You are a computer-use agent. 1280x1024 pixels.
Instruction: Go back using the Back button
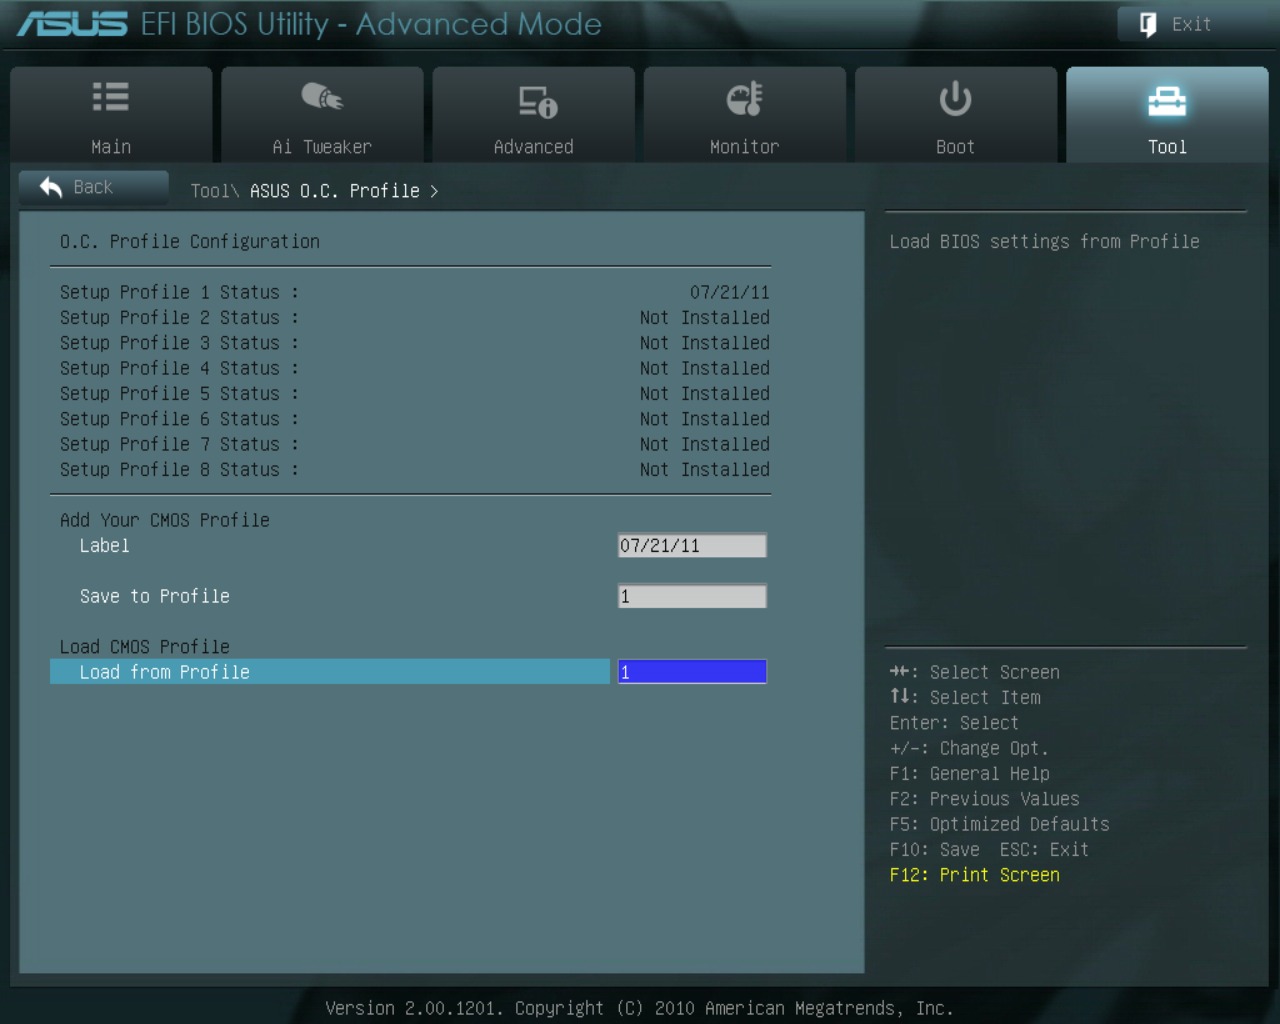[93, 187]
